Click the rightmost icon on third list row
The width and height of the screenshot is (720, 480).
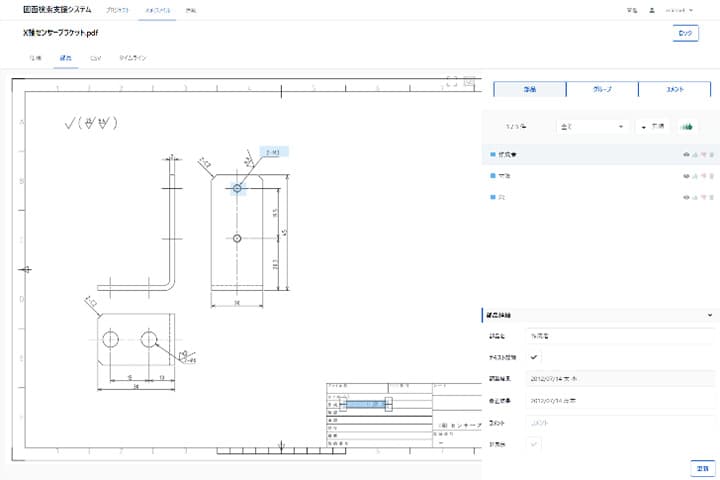712,197
